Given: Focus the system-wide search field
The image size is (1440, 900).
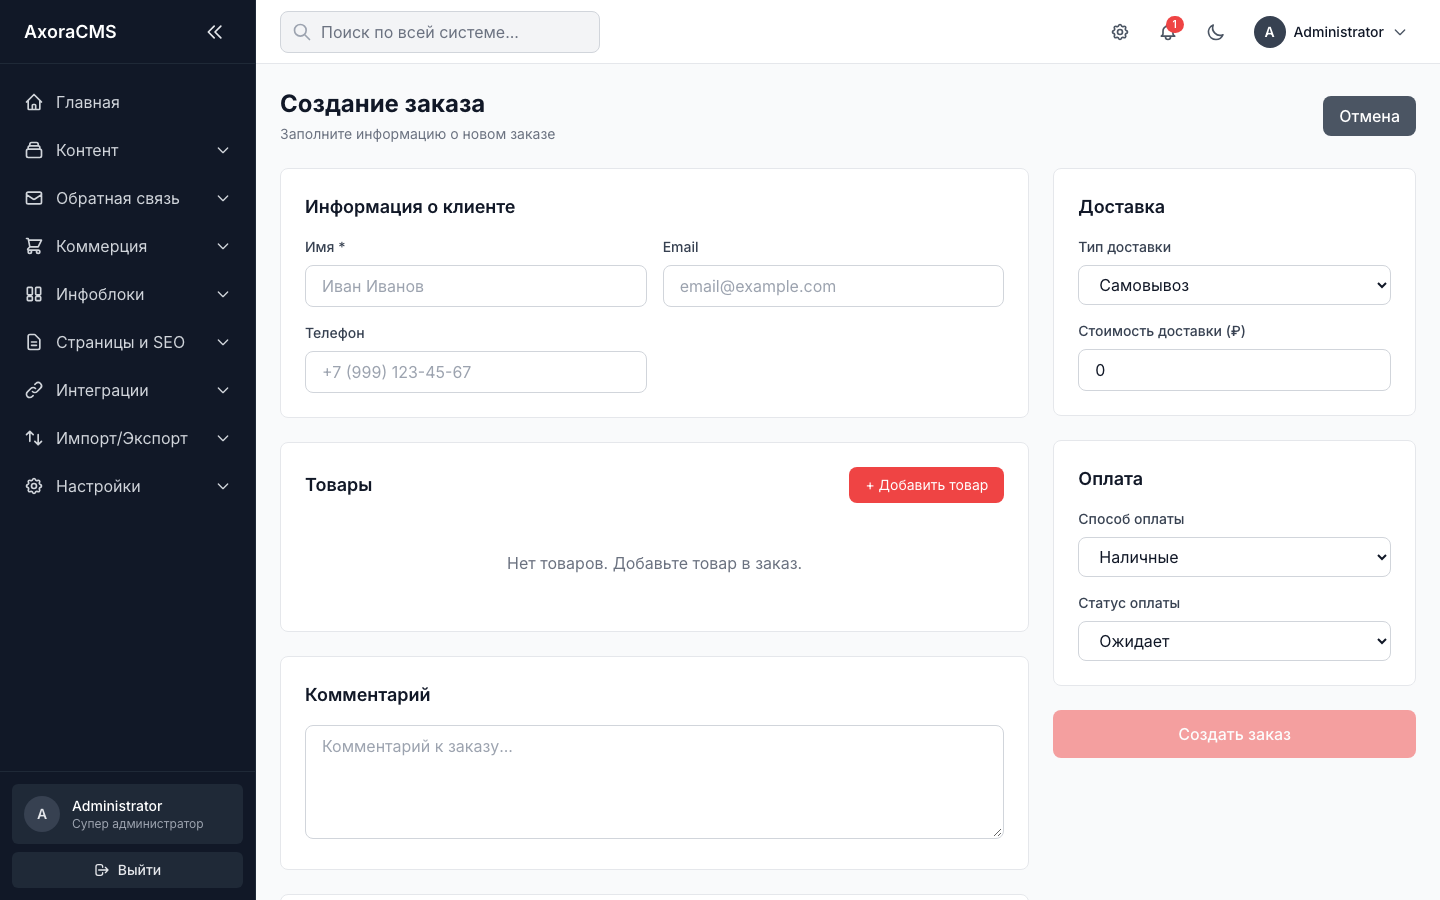Looking at the screenshot, I should (x=440, y=32).
